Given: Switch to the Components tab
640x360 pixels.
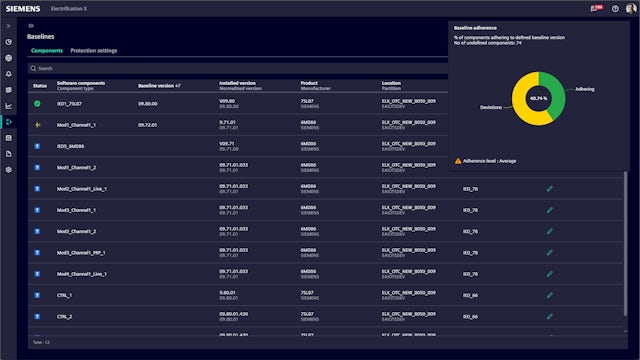Looking at the screenshot, I should point(47,51).
